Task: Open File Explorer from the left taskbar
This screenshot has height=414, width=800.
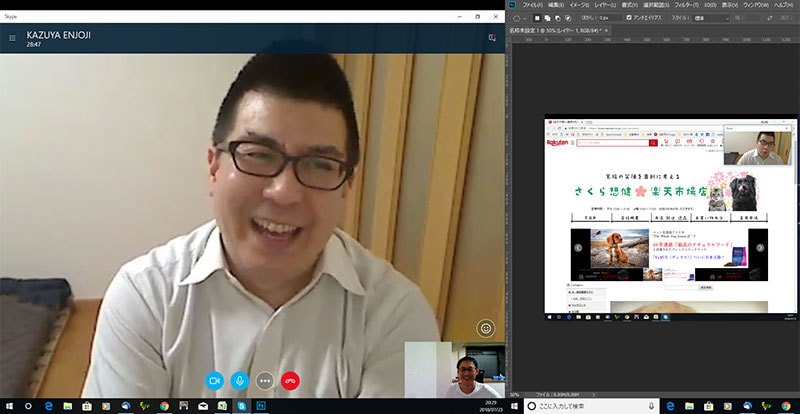Action: coord(67,406)
